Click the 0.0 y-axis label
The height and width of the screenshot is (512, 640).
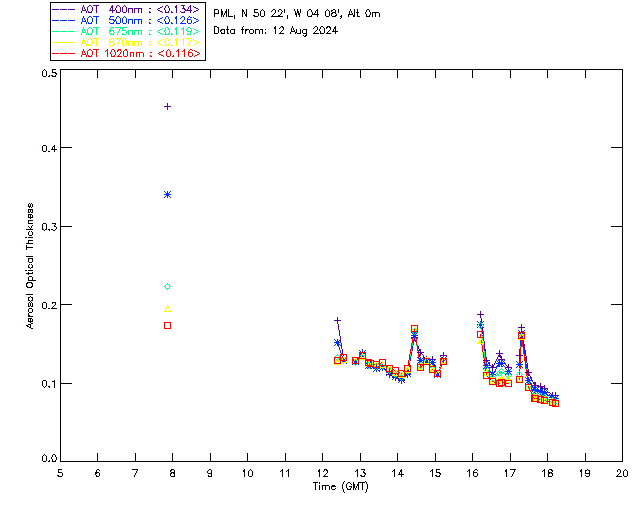click(49, 459)
